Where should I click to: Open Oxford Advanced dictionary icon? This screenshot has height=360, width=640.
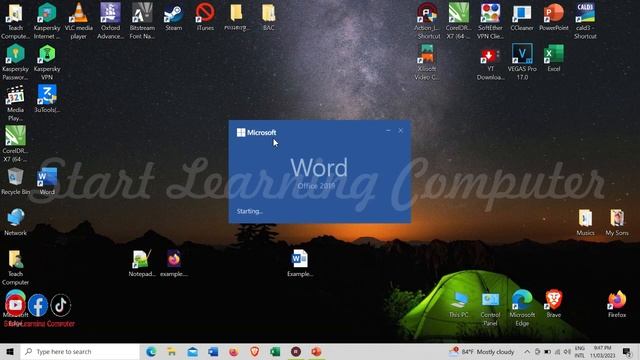click(110, 20)
